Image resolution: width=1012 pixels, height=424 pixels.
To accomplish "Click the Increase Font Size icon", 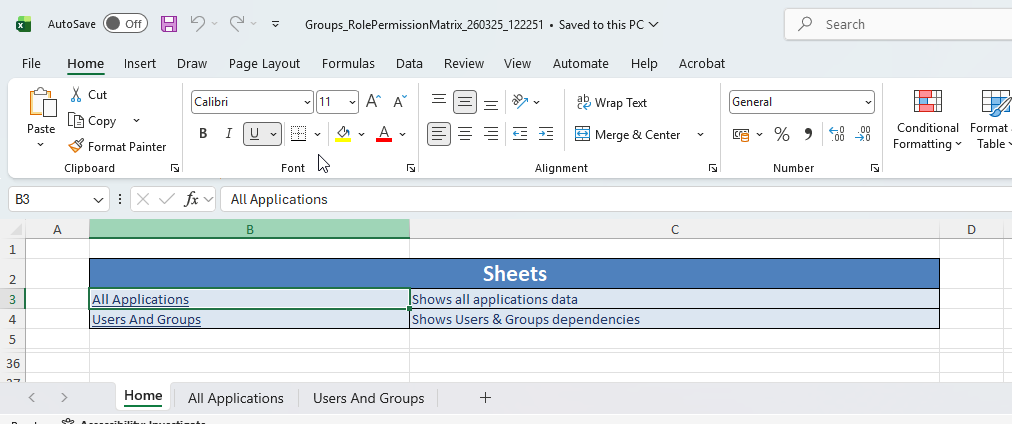I will tap(373, 102).
